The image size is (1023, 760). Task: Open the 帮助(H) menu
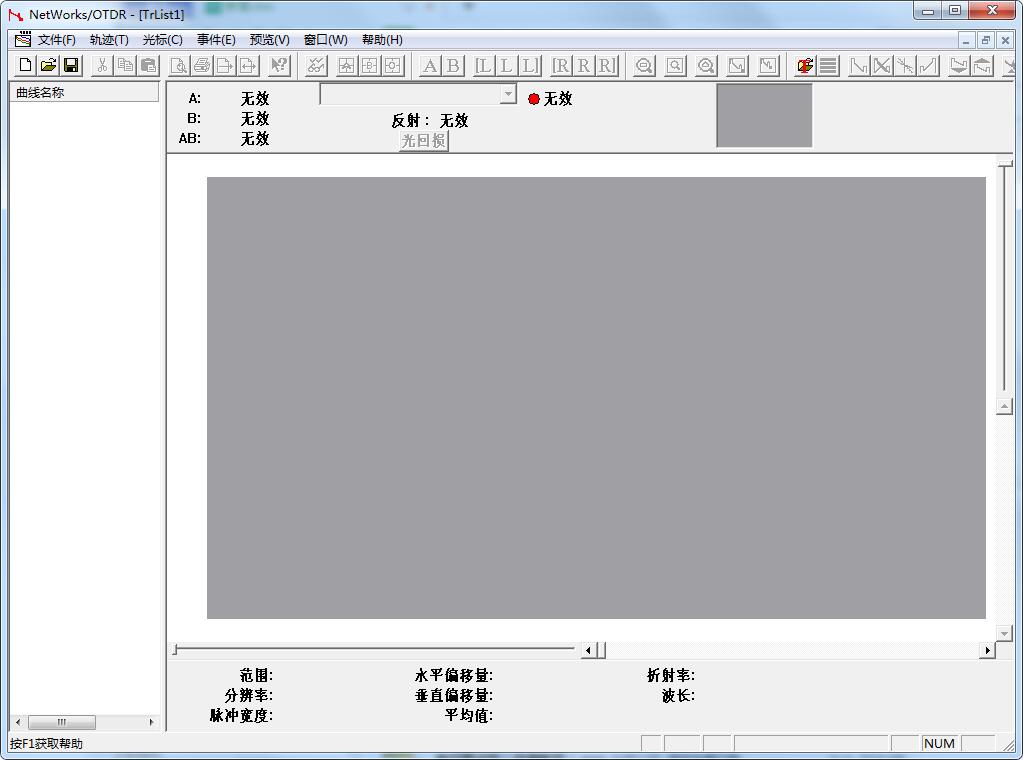(x=382, y=40)
